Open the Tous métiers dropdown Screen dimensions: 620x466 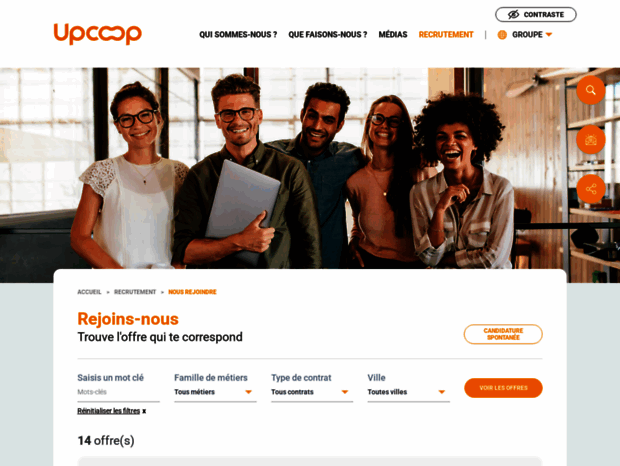215,392
